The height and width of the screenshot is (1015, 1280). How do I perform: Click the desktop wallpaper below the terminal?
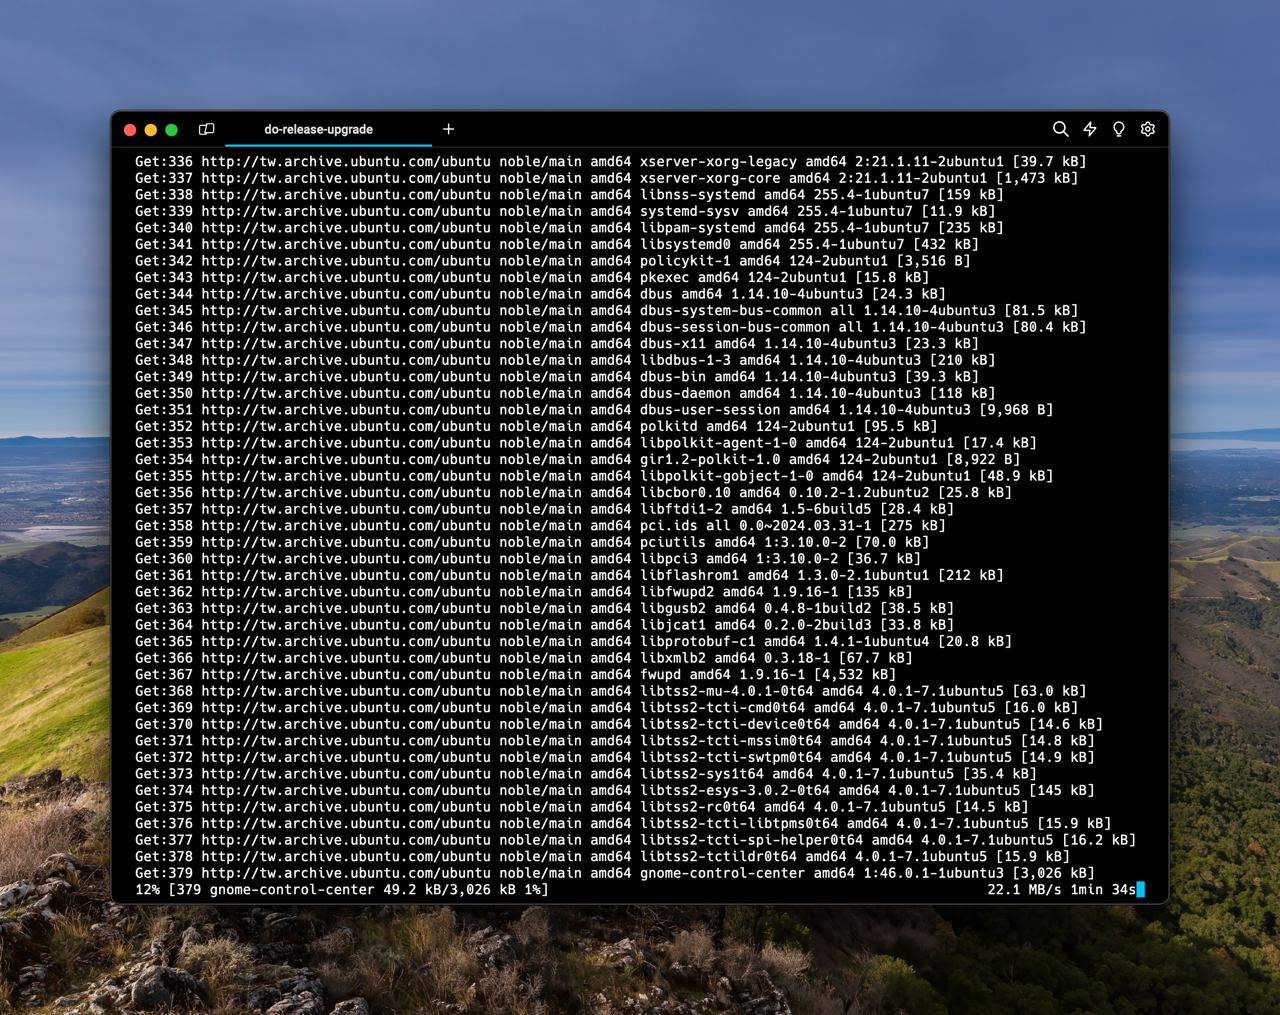640,960
